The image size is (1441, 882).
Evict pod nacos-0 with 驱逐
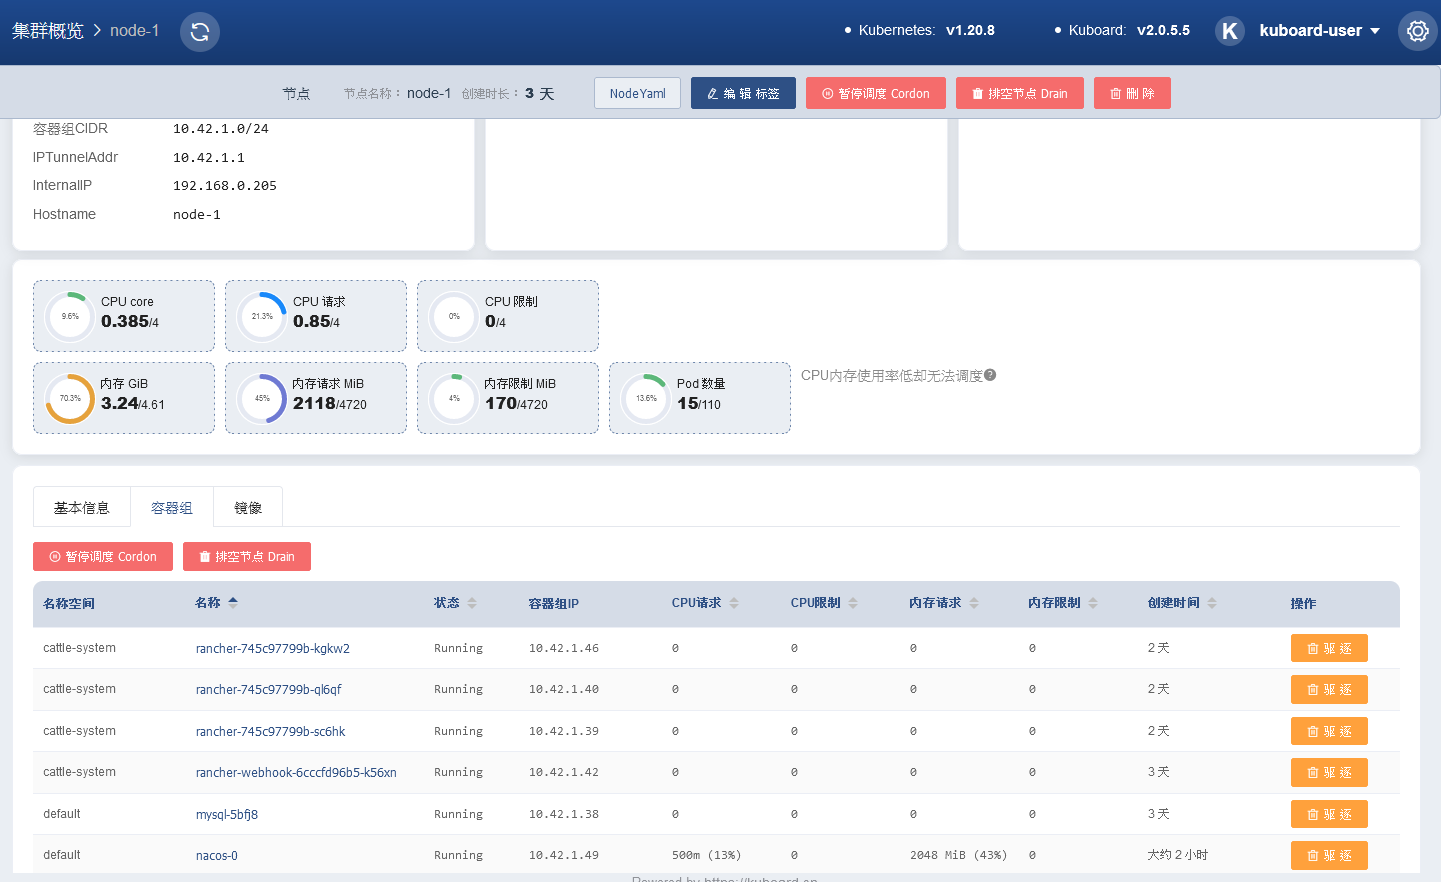click(1329, 855)
